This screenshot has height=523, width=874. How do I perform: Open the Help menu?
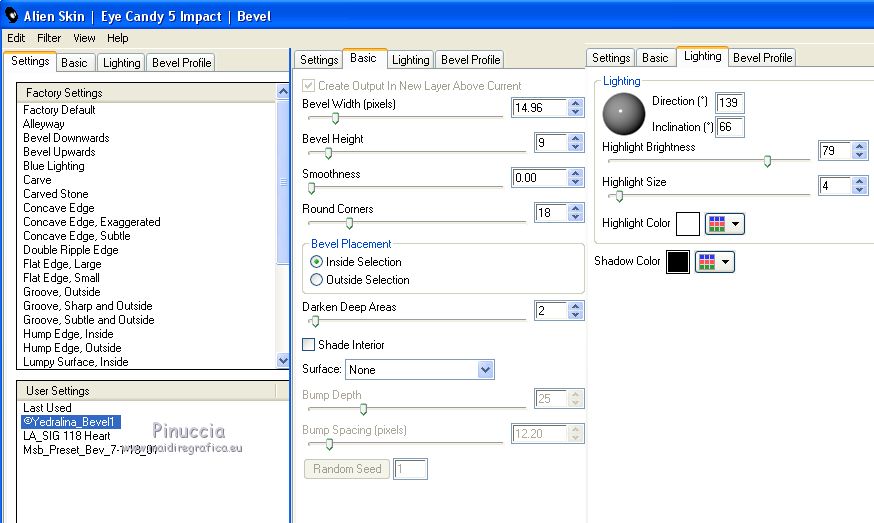118,38
